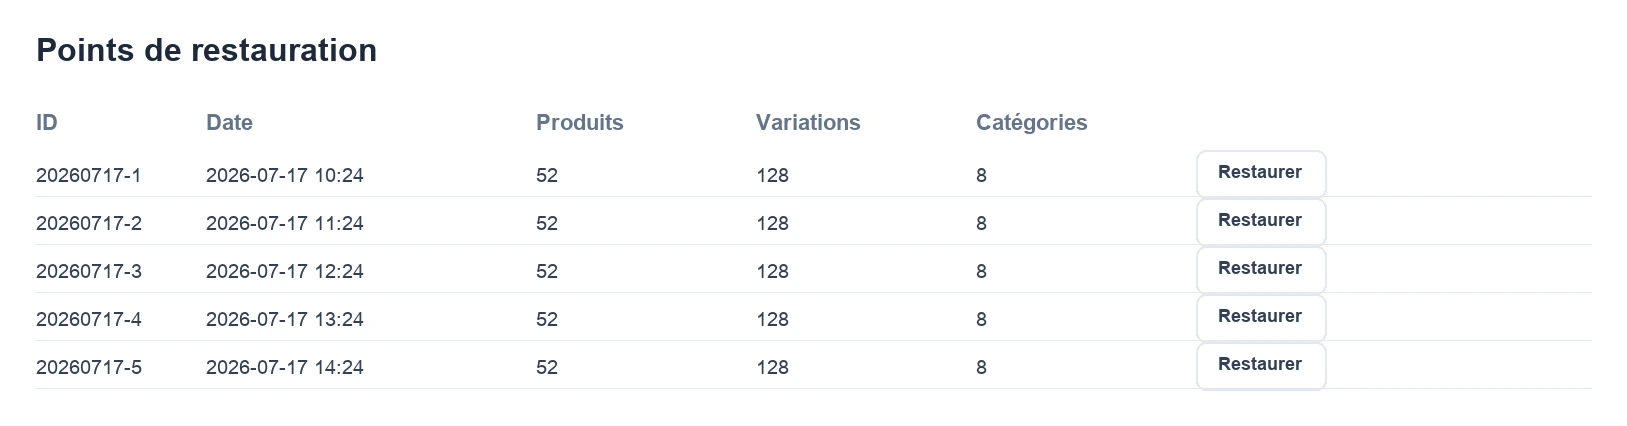Viewport: 1627px width, 426px height.
Task: Click the date 2026-07-17 13:24
Action: pyautogui.click(x=285, y=320)
